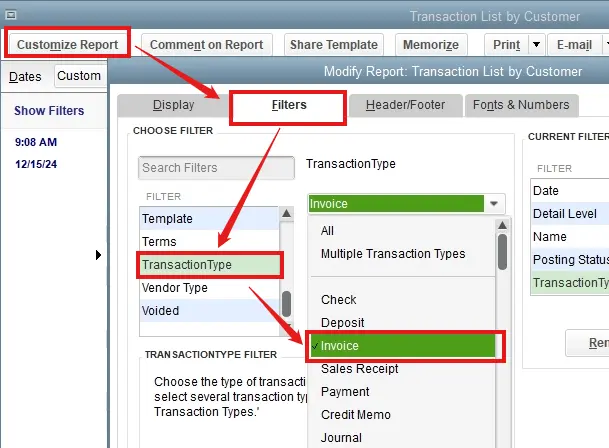Select Posting Status in current filters
The width and height of the screenshot is (609, 448).
point(570,260)
